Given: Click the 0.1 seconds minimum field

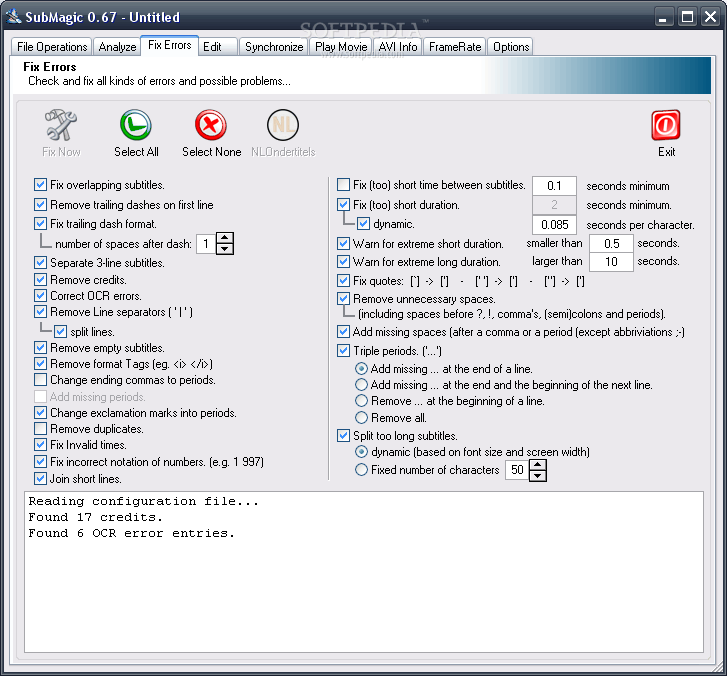Looking at the screenshot, I should tap(554, 186).
